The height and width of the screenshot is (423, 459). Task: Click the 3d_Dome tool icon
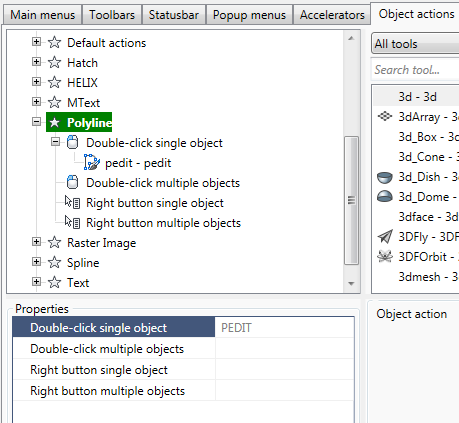pos(385,197)
